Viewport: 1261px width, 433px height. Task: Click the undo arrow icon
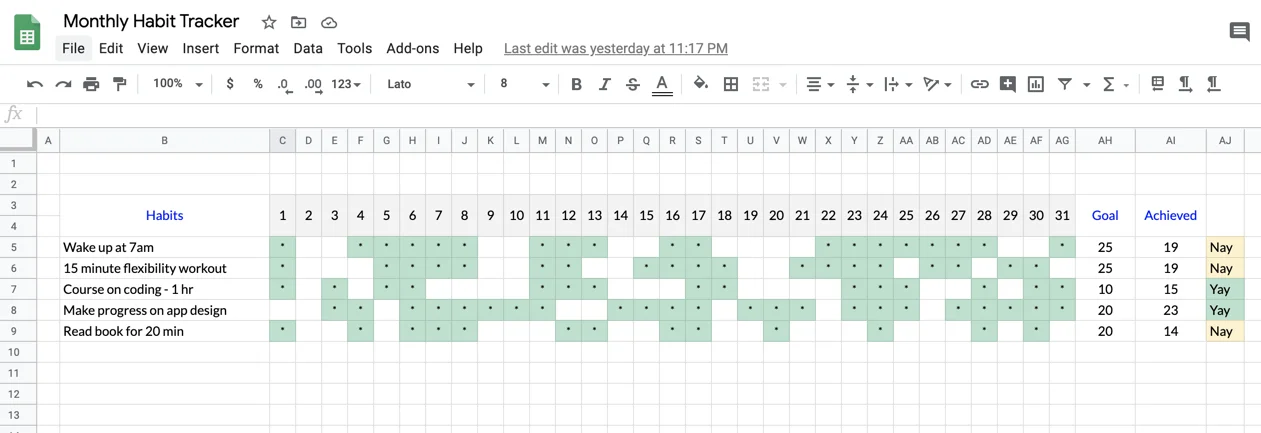click(35, 84)
